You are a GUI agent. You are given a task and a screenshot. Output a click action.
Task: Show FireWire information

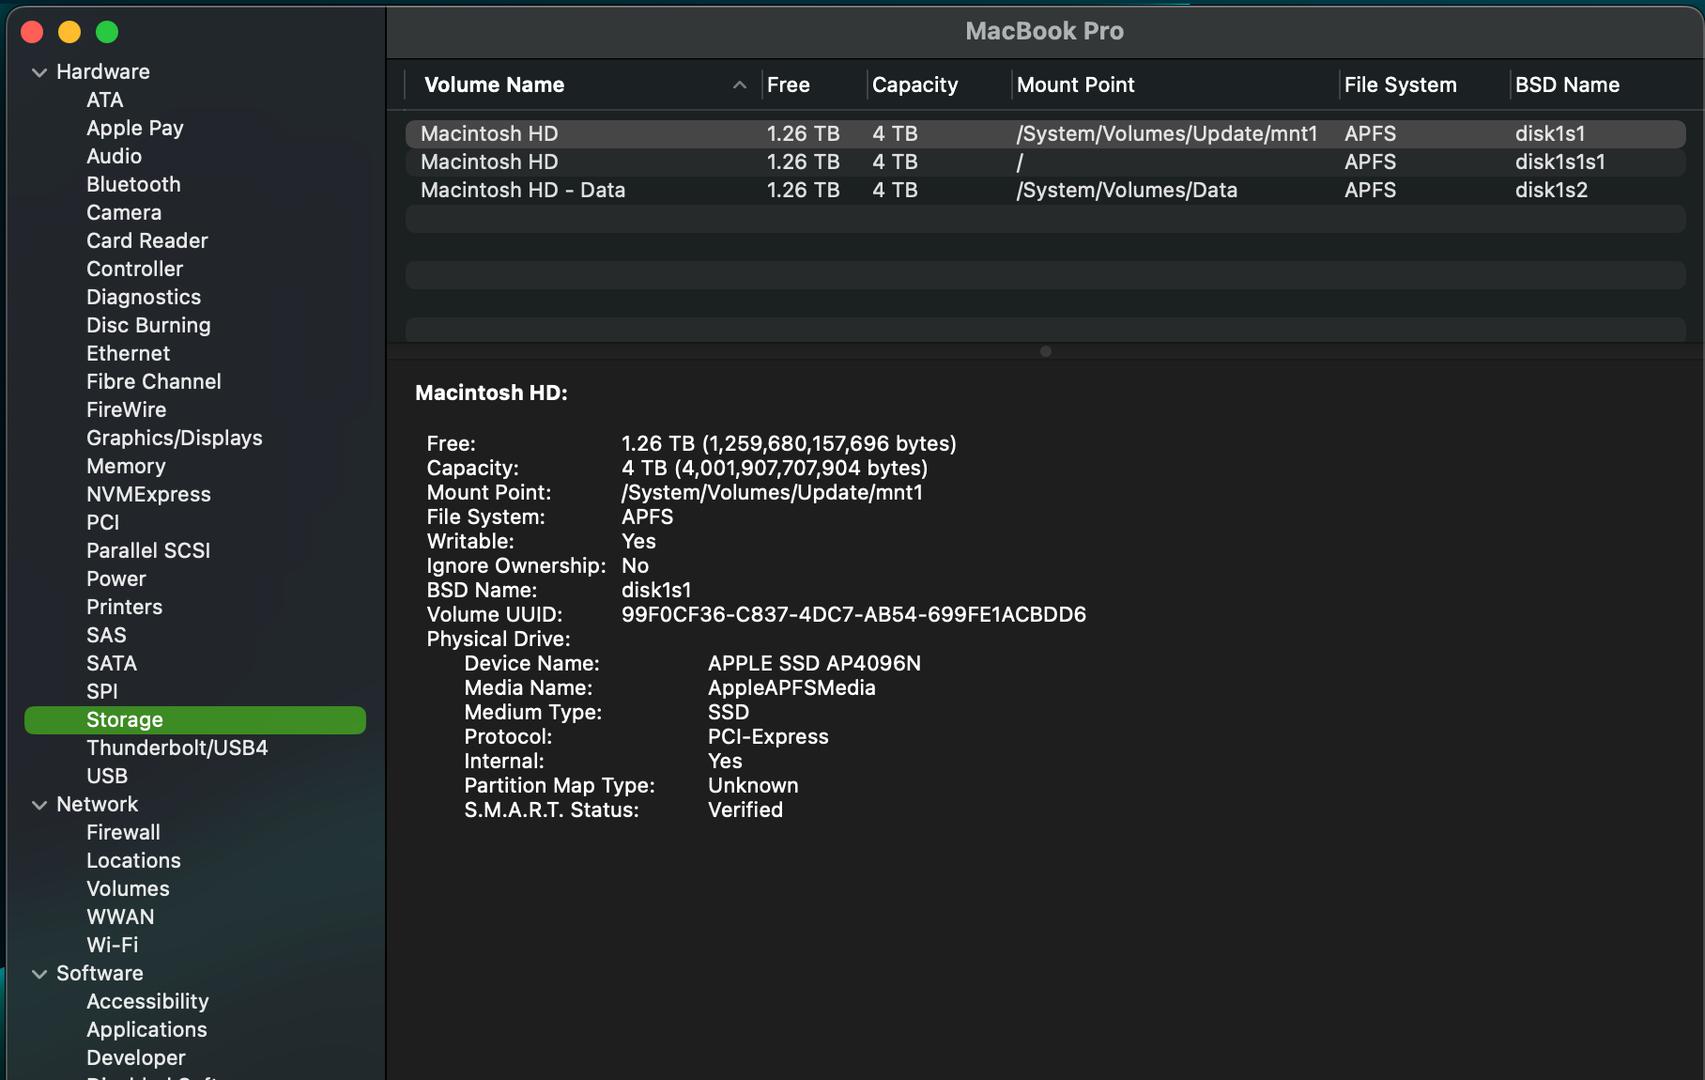click(x=126, y=409)
